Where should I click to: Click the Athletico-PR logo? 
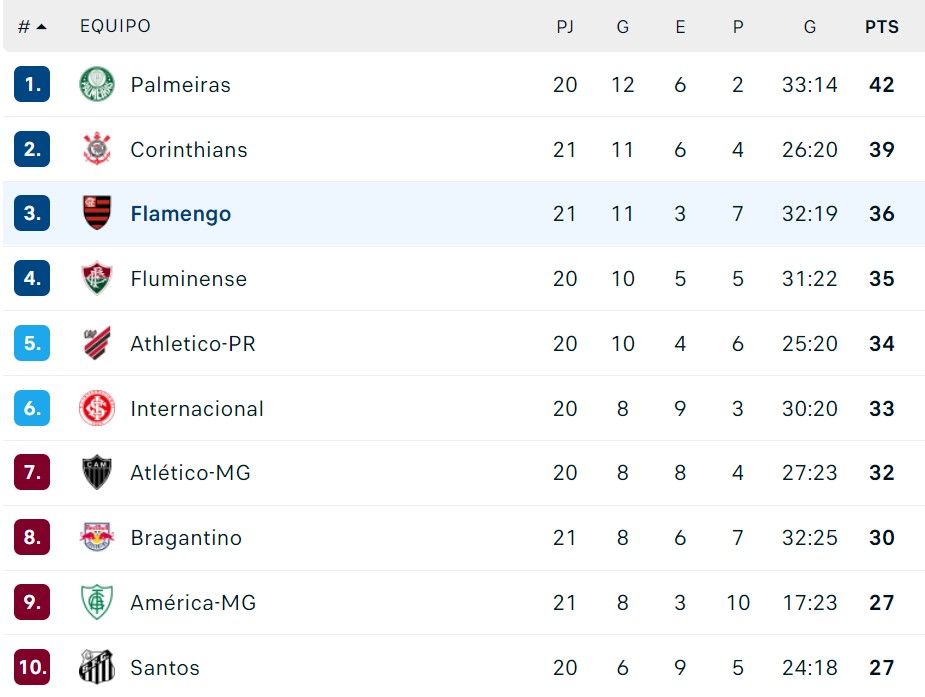pyautogui.click(x=97, y=343)
